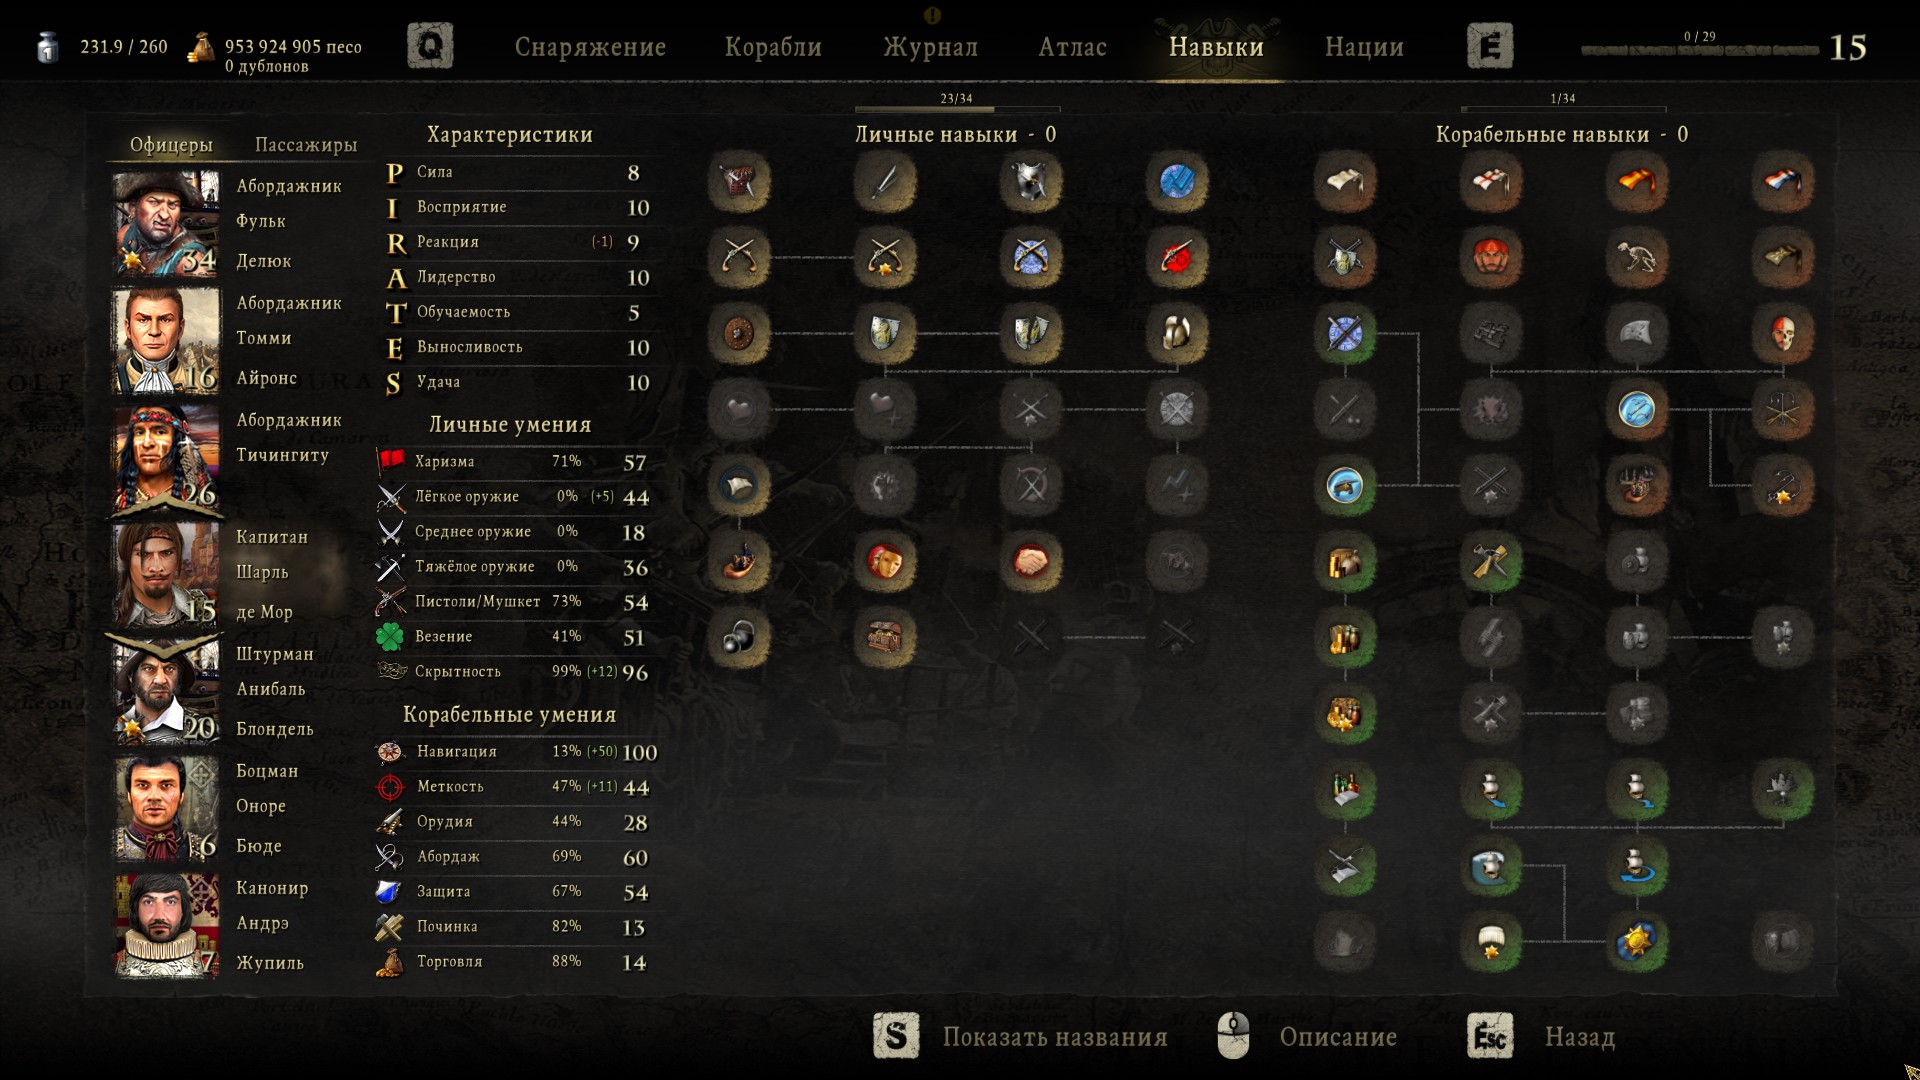1920x1080 pixels.
Task: Open the Корабли menu tab
Action: [x=773, y=47]
